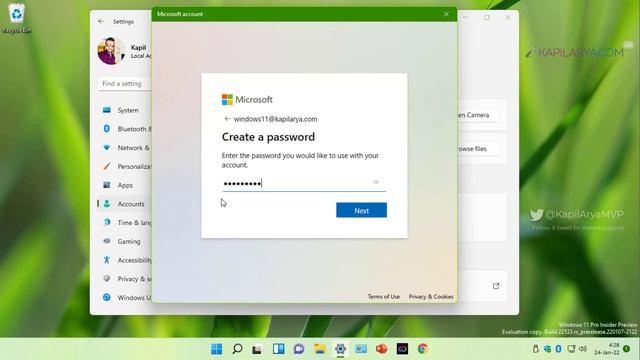Open File Explorer from taskbar
The width and height of the screenshot is (640, 360).
(x=320, y=349)
